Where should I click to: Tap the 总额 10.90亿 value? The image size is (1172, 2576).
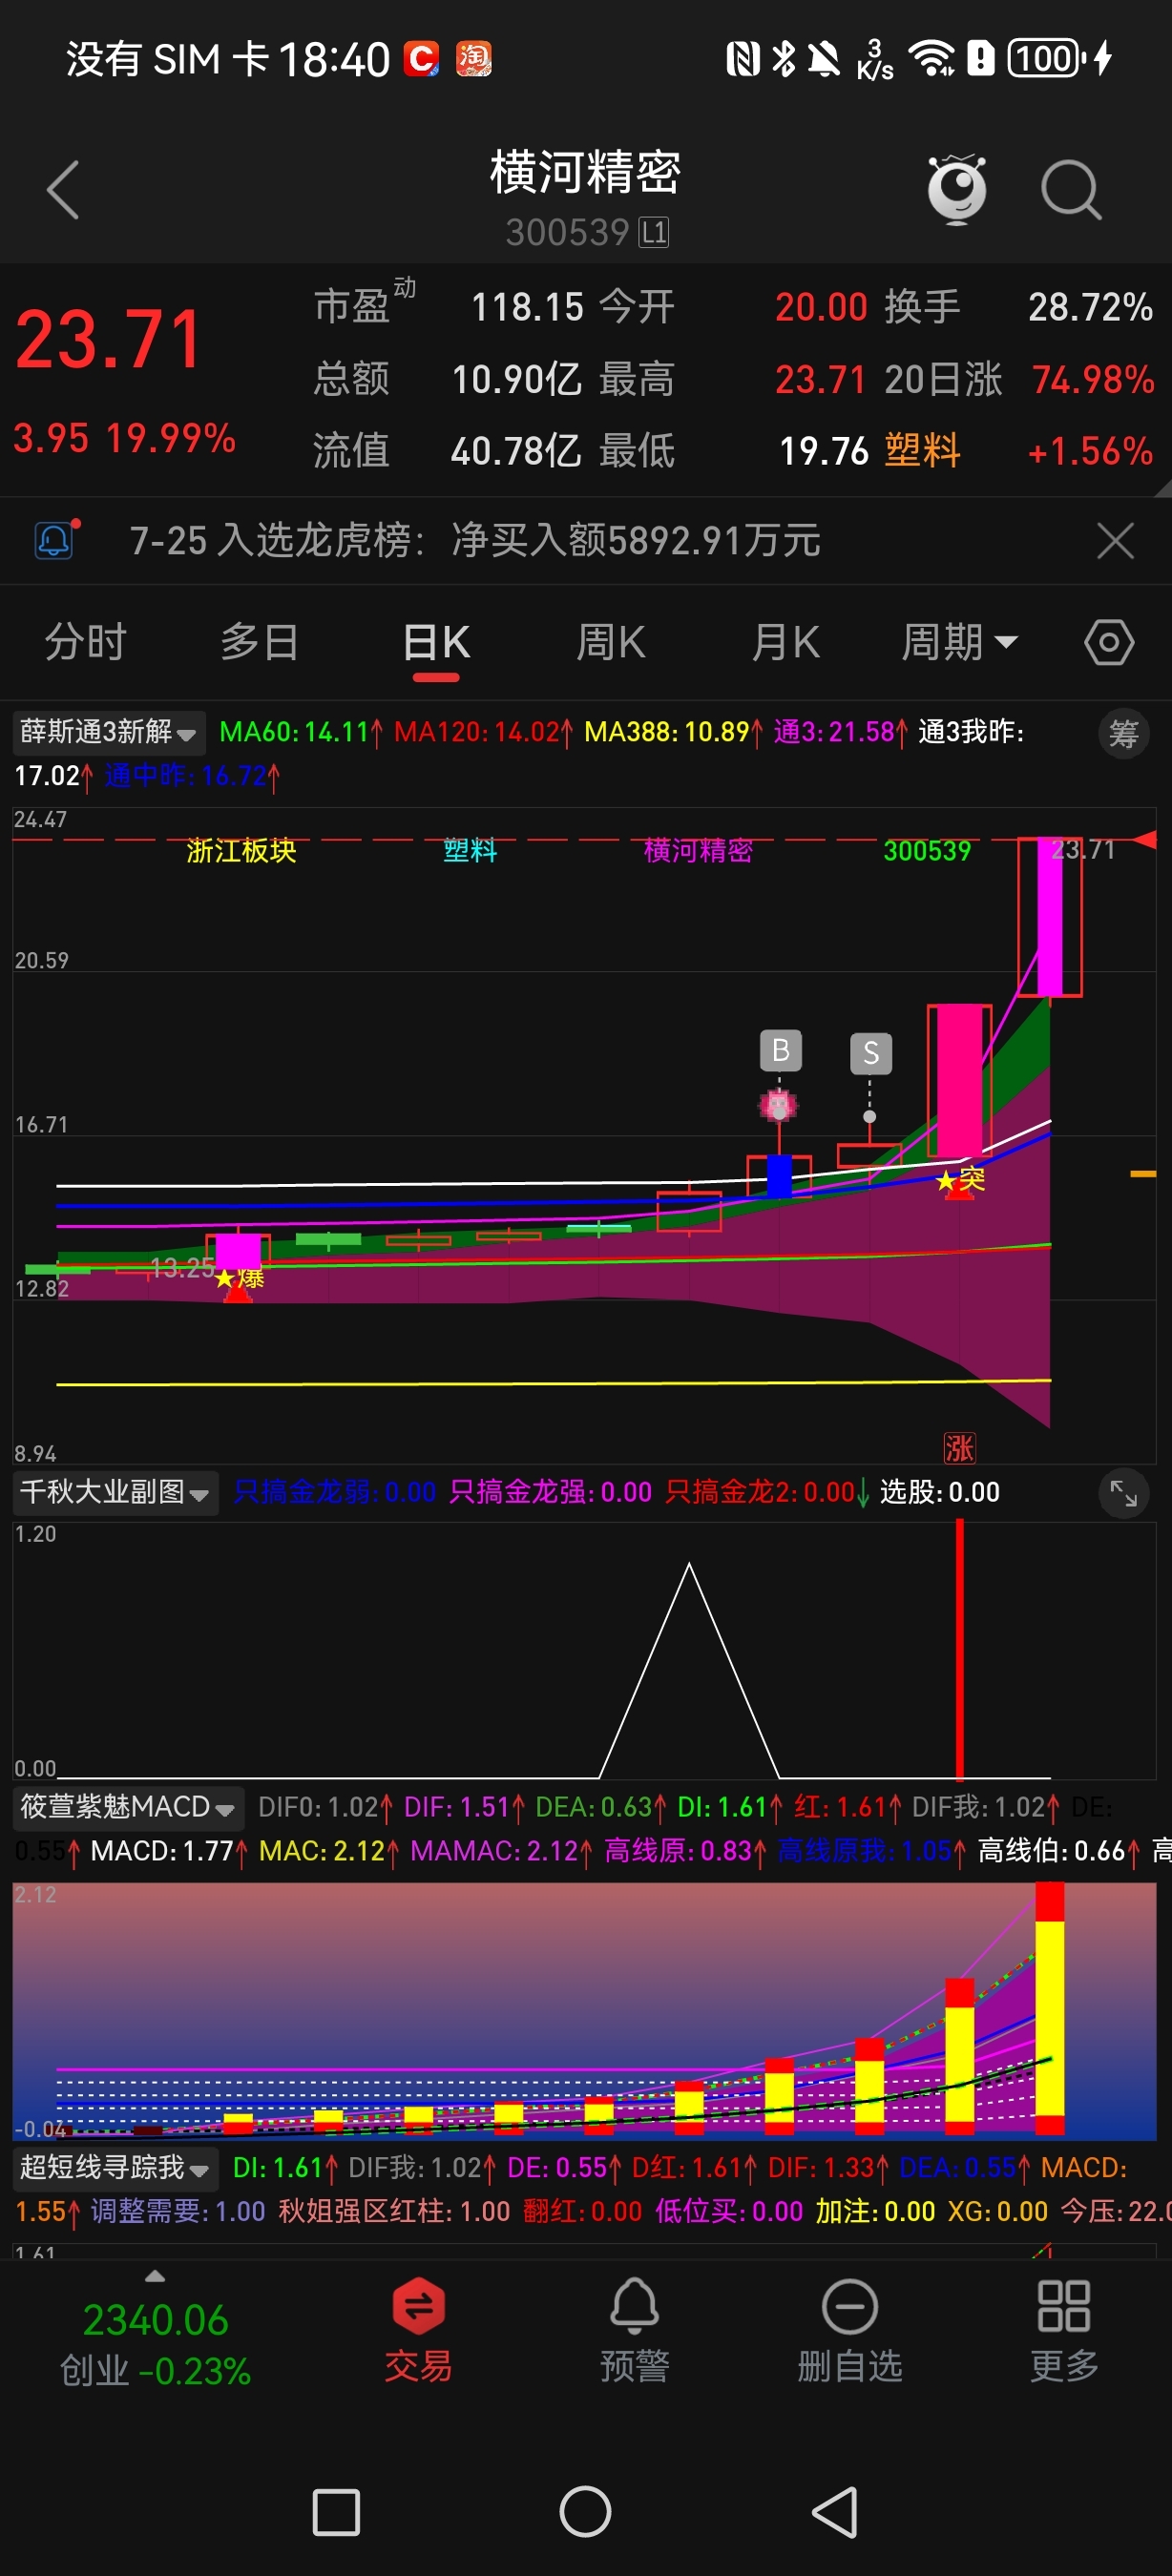point(516,380)
